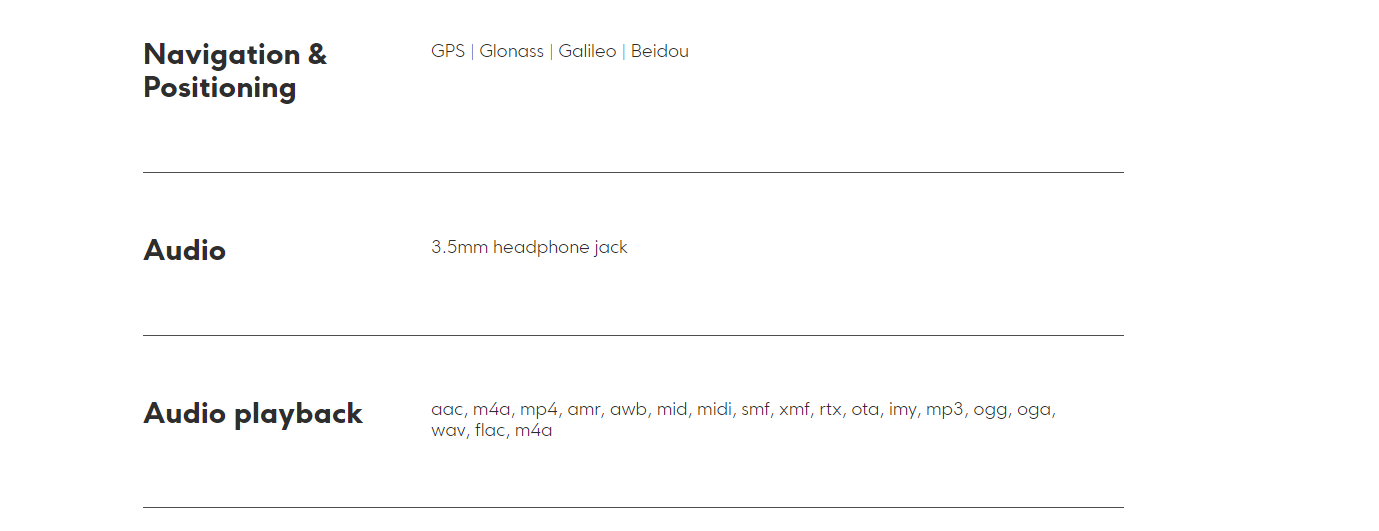Click the mp3 format entry
The image size is (1379, 531).
point(945,410)
